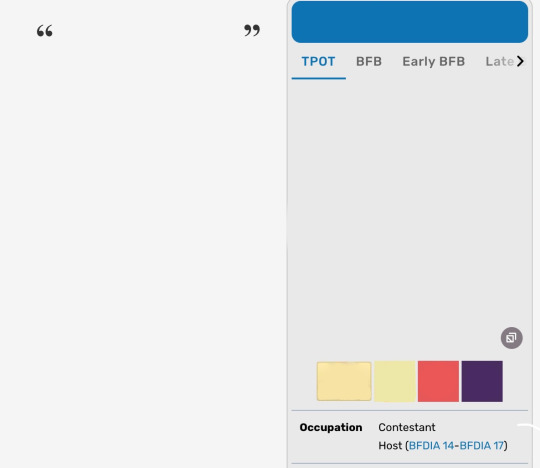This screenshot has height=468, width=540.
Task: Select the dark purple thumbnail
Action: point(482,381)
